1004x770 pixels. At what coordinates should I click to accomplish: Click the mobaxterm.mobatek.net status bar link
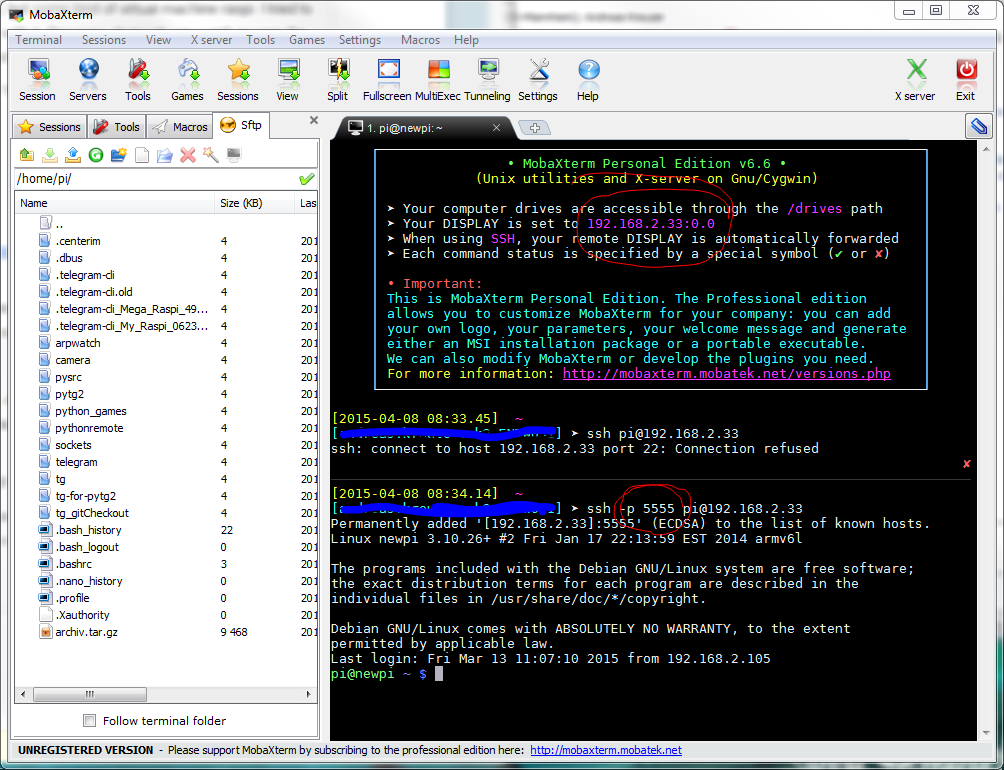coord(606,750)
